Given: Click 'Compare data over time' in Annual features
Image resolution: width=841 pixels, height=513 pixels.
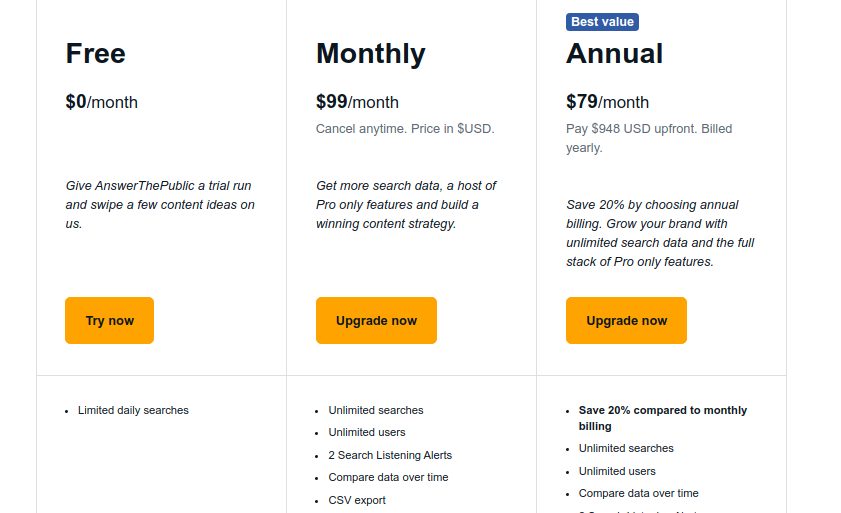Looking at the screenshot, I should [x=638, y=494].
